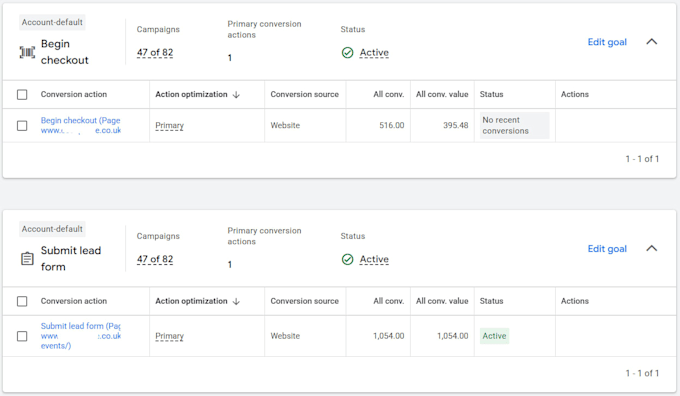The image size is (680, 396).
Task: Check the Submit lead form (Page) row checkbox
Action: tap(22, 336)
